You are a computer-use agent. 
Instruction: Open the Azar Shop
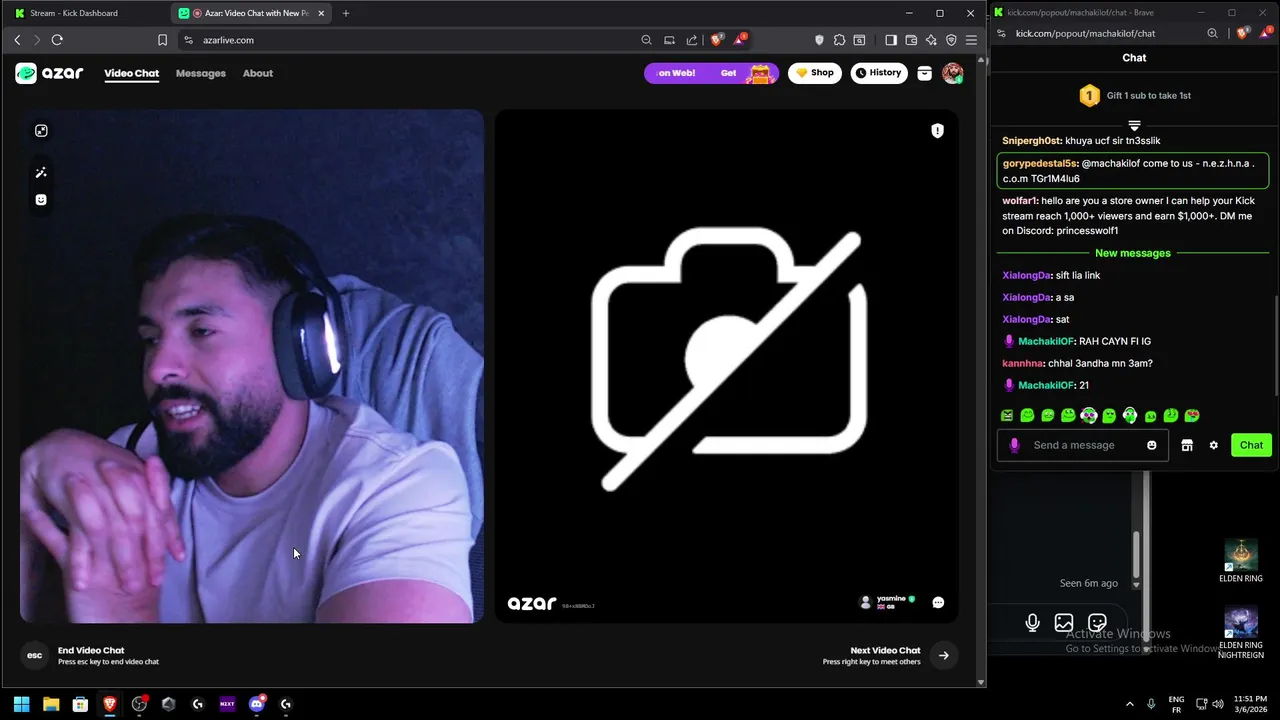click(x=815, y=73)
